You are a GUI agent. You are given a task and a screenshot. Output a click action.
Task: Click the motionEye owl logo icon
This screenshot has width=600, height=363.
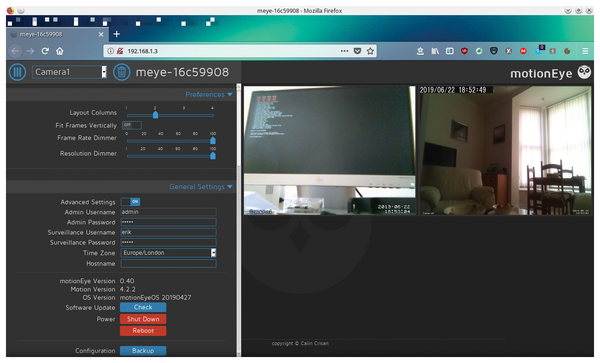(584, 72)
